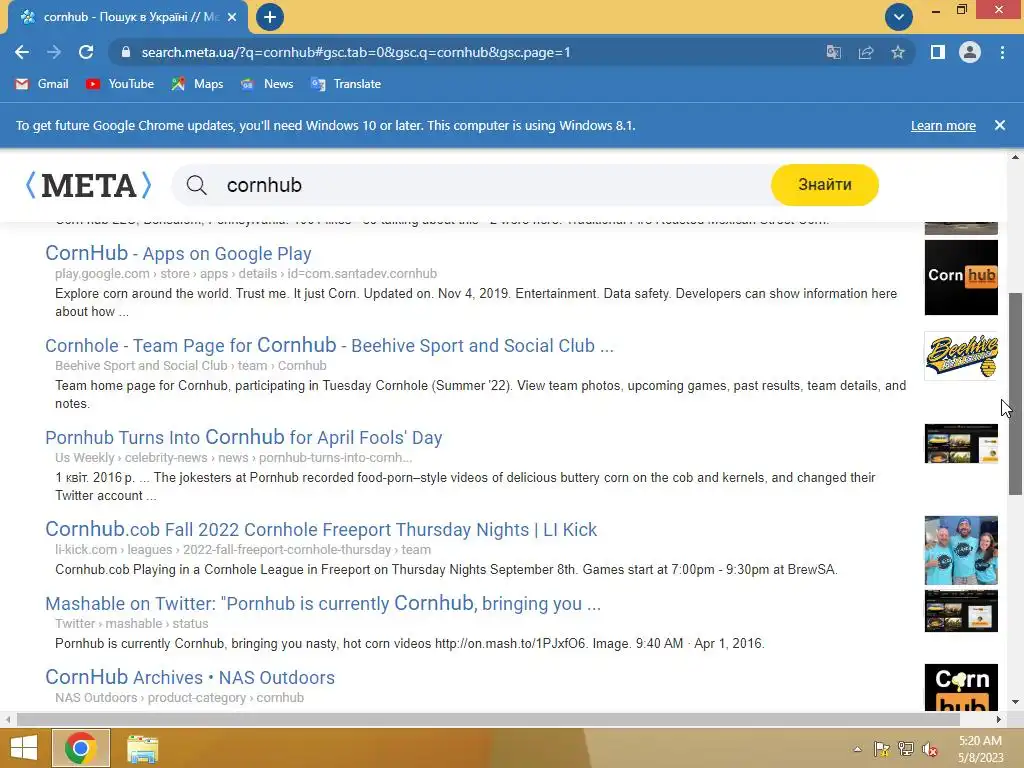
Task: Open the Corn hub logo thumbnail
Action: coord(961,278)
